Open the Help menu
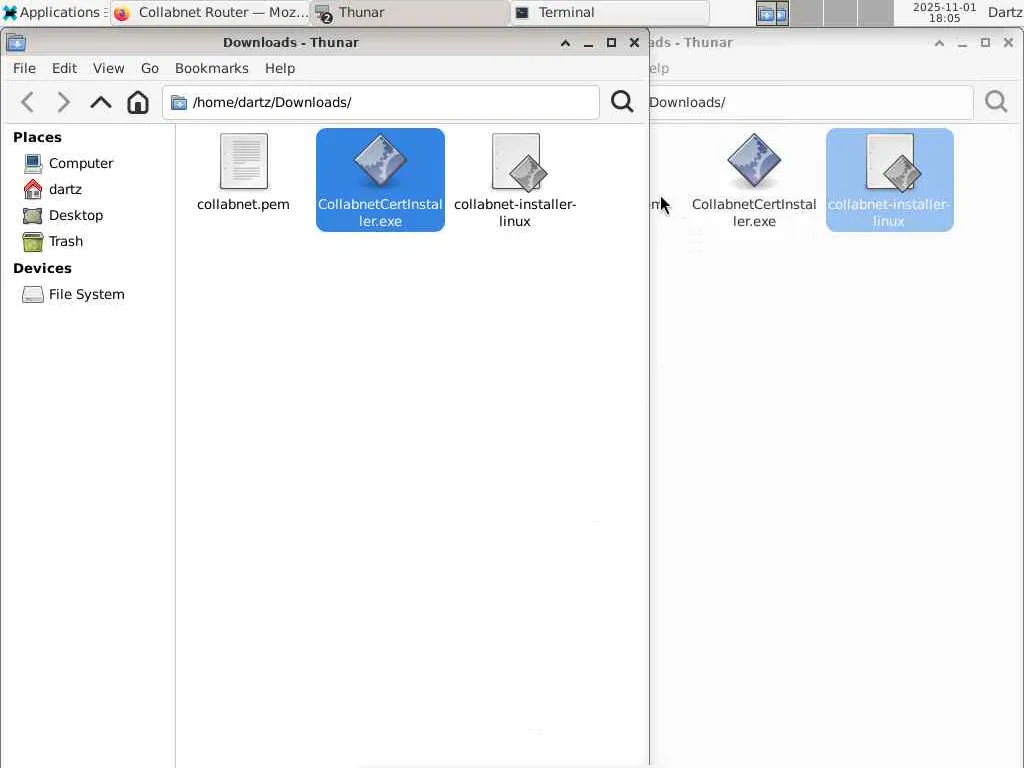The height and width of the screenshot is (768, 1024). pyautogui.click(x=280, y=68)
